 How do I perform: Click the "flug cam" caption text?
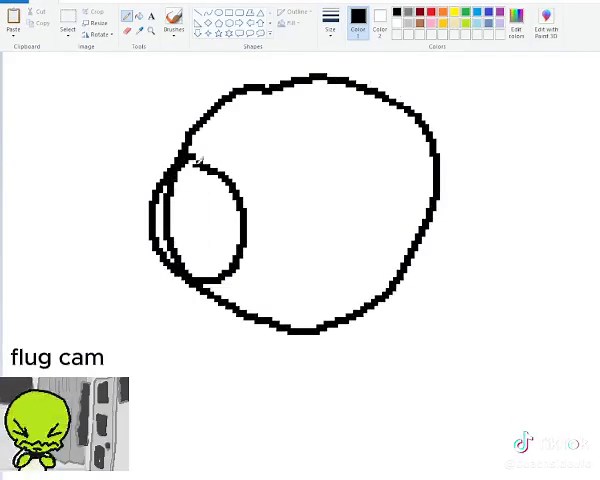pos(57,358)
